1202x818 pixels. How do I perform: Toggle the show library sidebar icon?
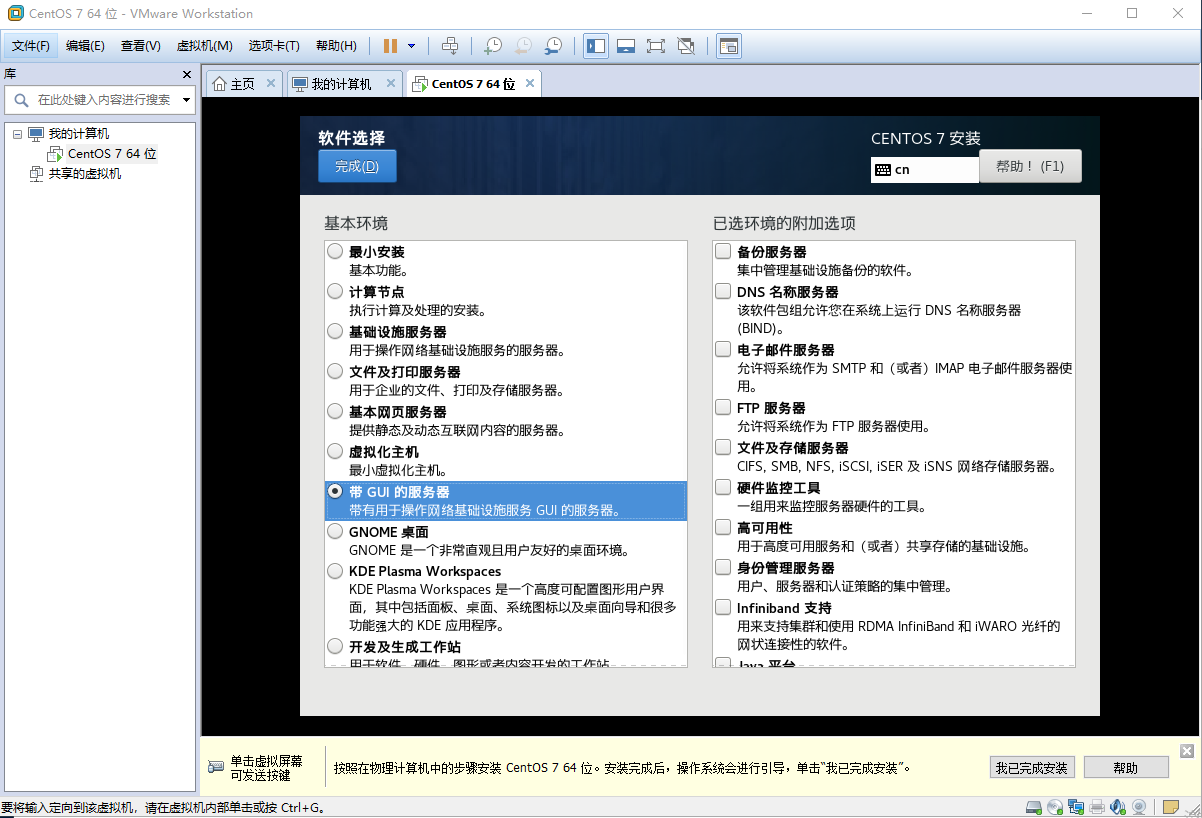click(596, 46)
